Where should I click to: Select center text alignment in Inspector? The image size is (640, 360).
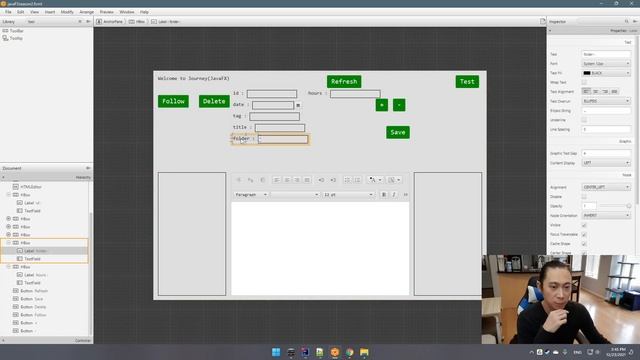[596, 91]
